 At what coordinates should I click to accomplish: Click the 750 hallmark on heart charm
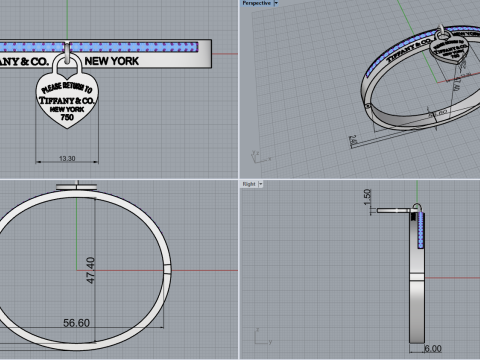click(67, 117)
